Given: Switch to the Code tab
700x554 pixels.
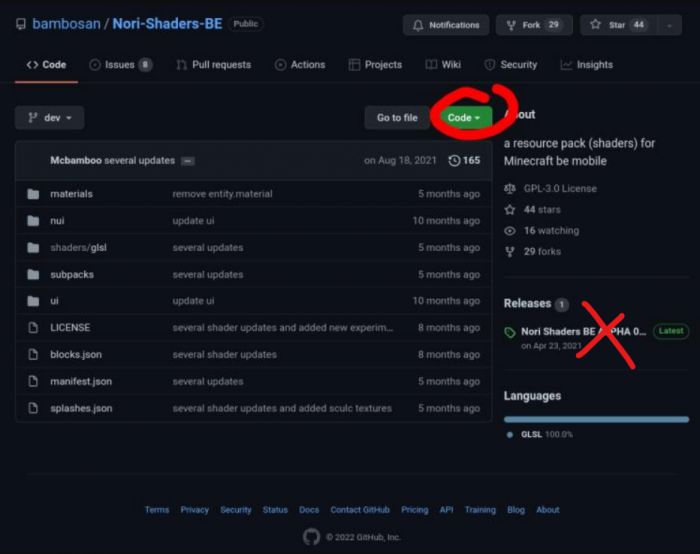Looking at the screenshot, I should point(46,65).
